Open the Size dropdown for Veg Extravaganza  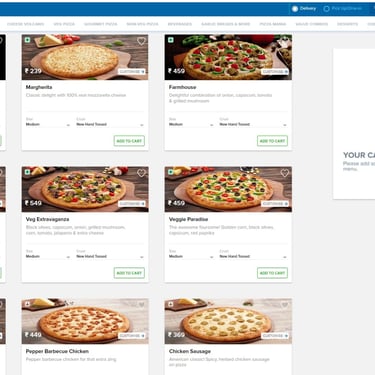point(48,256)
